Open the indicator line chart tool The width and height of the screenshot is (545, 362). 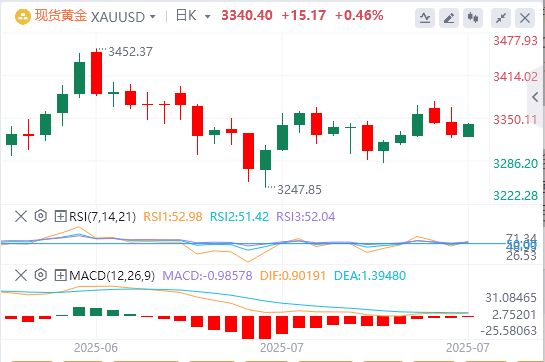click(425, 18)
